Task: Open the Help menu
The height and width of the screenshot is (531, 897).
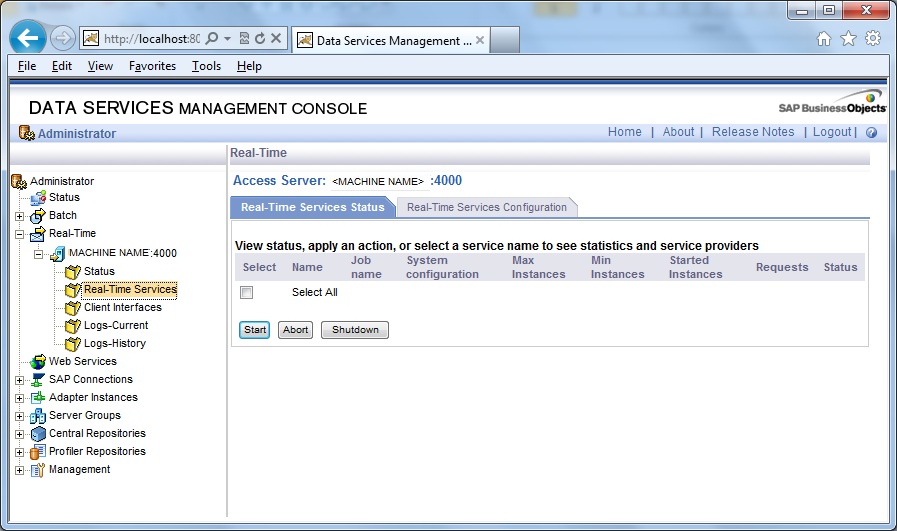Action: 249,66
